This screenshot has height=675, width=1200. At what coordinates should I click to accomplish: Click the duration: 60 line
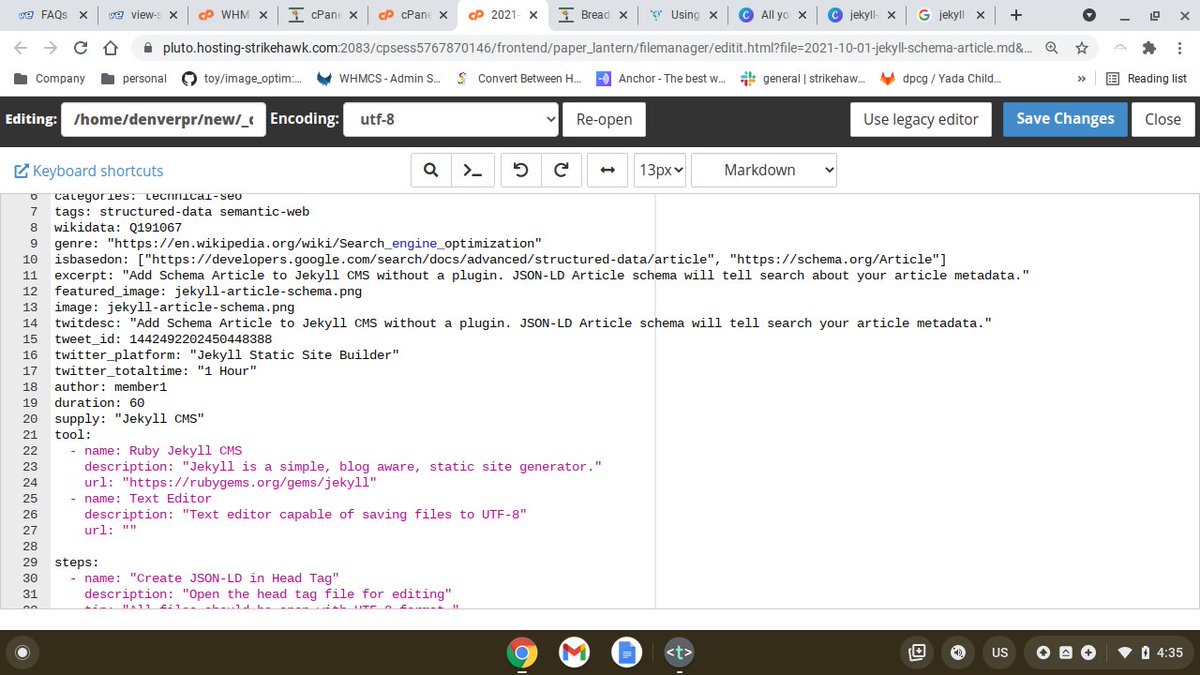click(99, 403)
